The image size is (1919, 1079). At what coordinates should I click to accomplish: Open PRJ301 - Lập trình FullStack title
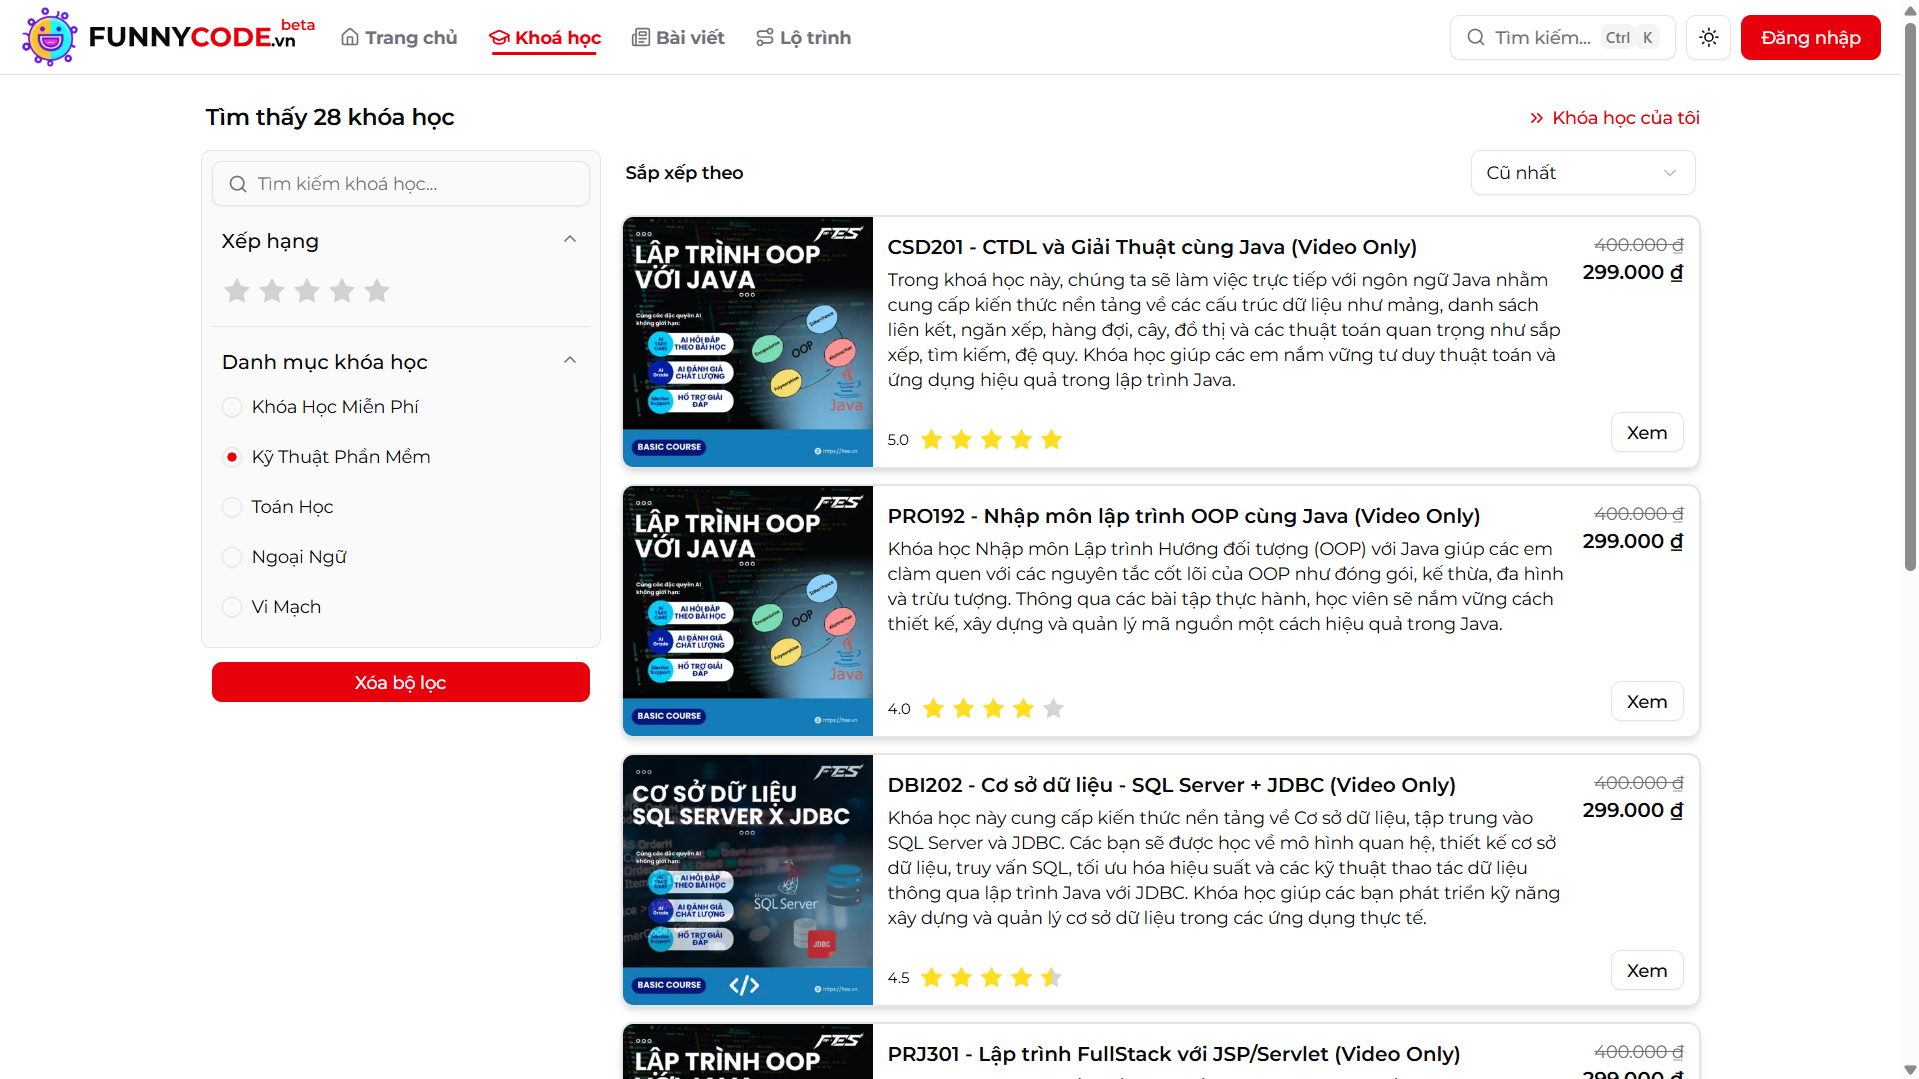click(x=1174, y=1054)
